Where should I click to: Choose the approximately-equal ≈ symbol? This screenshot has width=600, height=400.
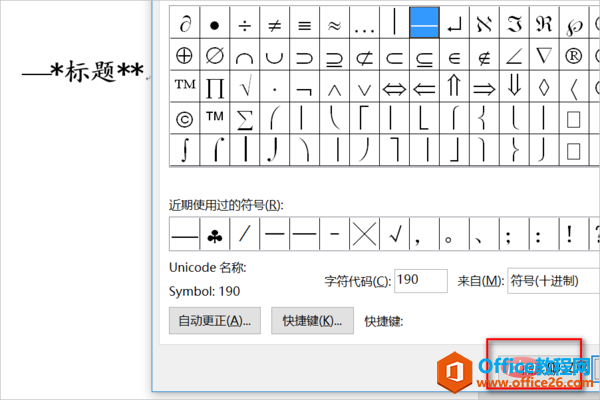(334, 22)
